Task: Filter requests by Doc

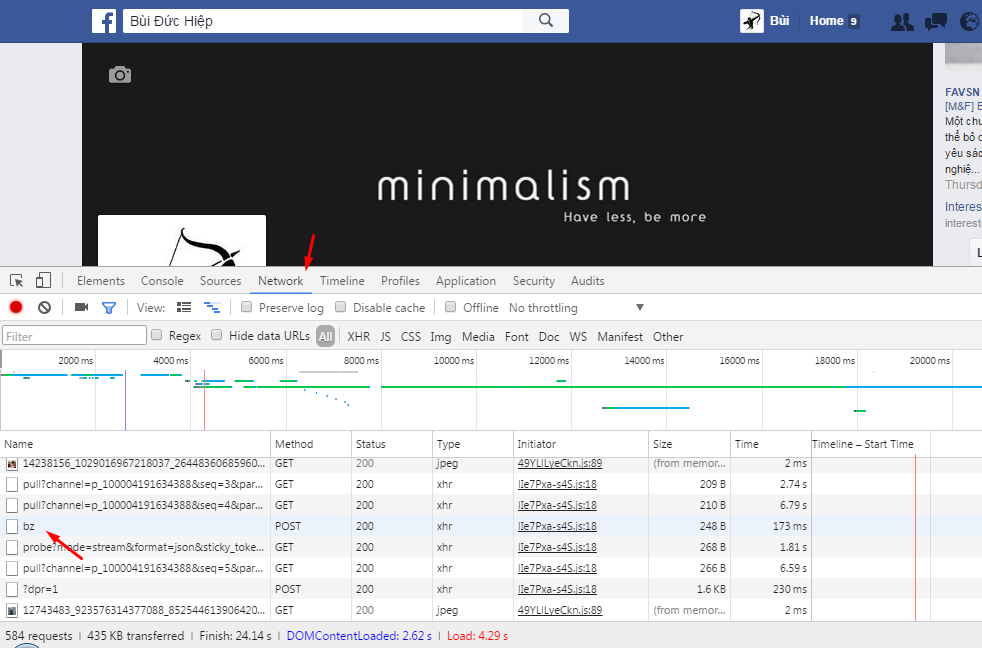Action: [549, 337]
